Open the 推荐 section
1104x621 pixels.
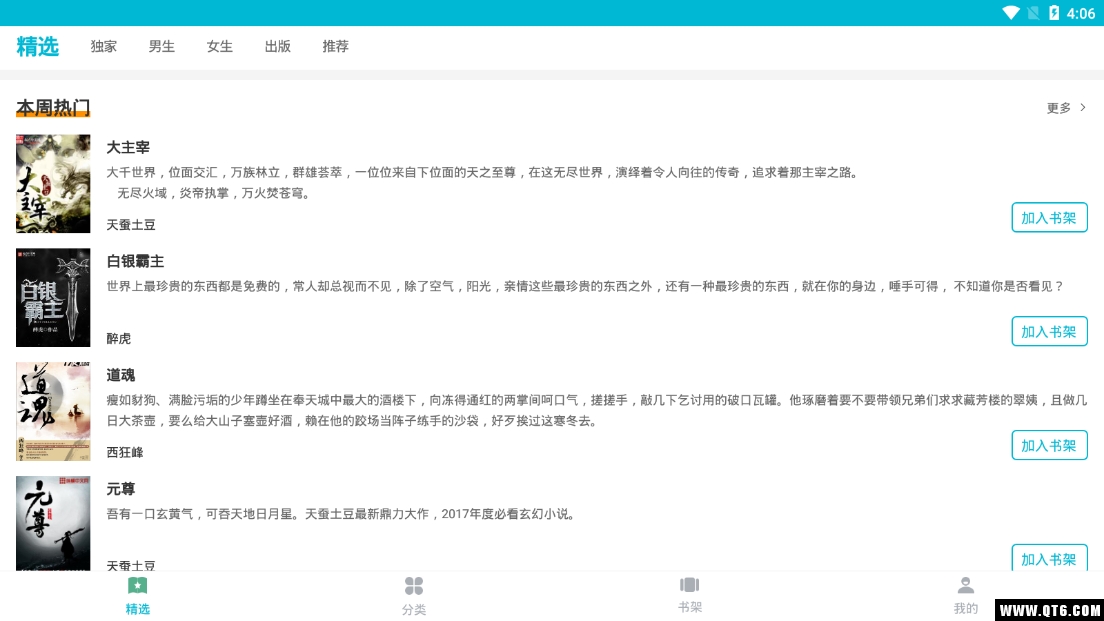coord(335,46)
